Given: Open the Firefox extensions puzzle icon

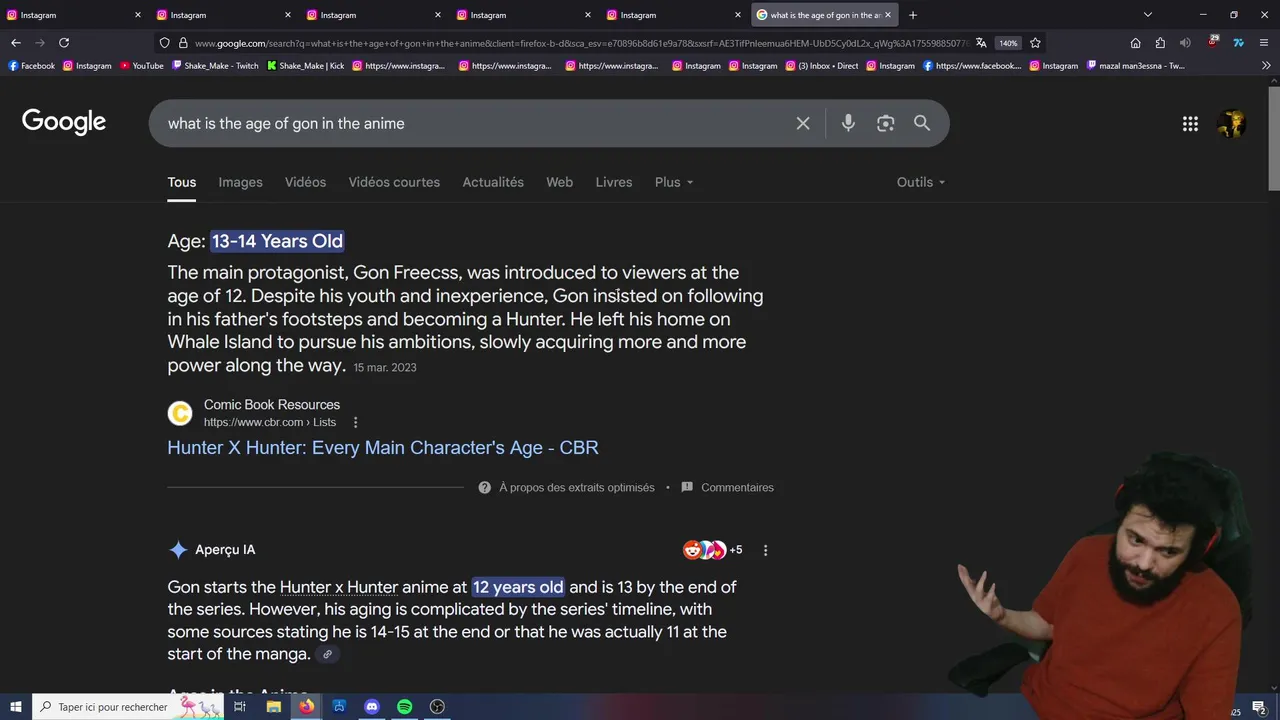Looking at the screenshot, I should coord(1160,43).
